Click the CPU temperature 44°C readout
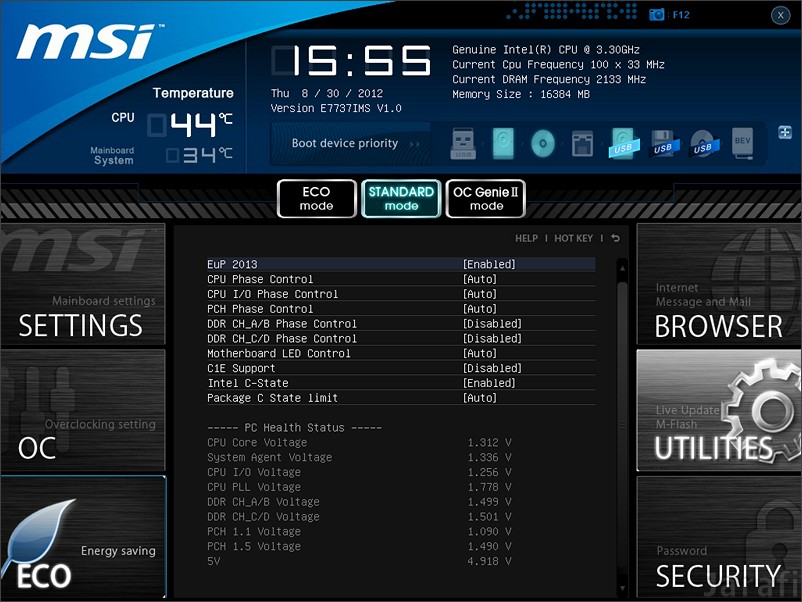This screenshot has width=802, height=602. coord(190,125)
